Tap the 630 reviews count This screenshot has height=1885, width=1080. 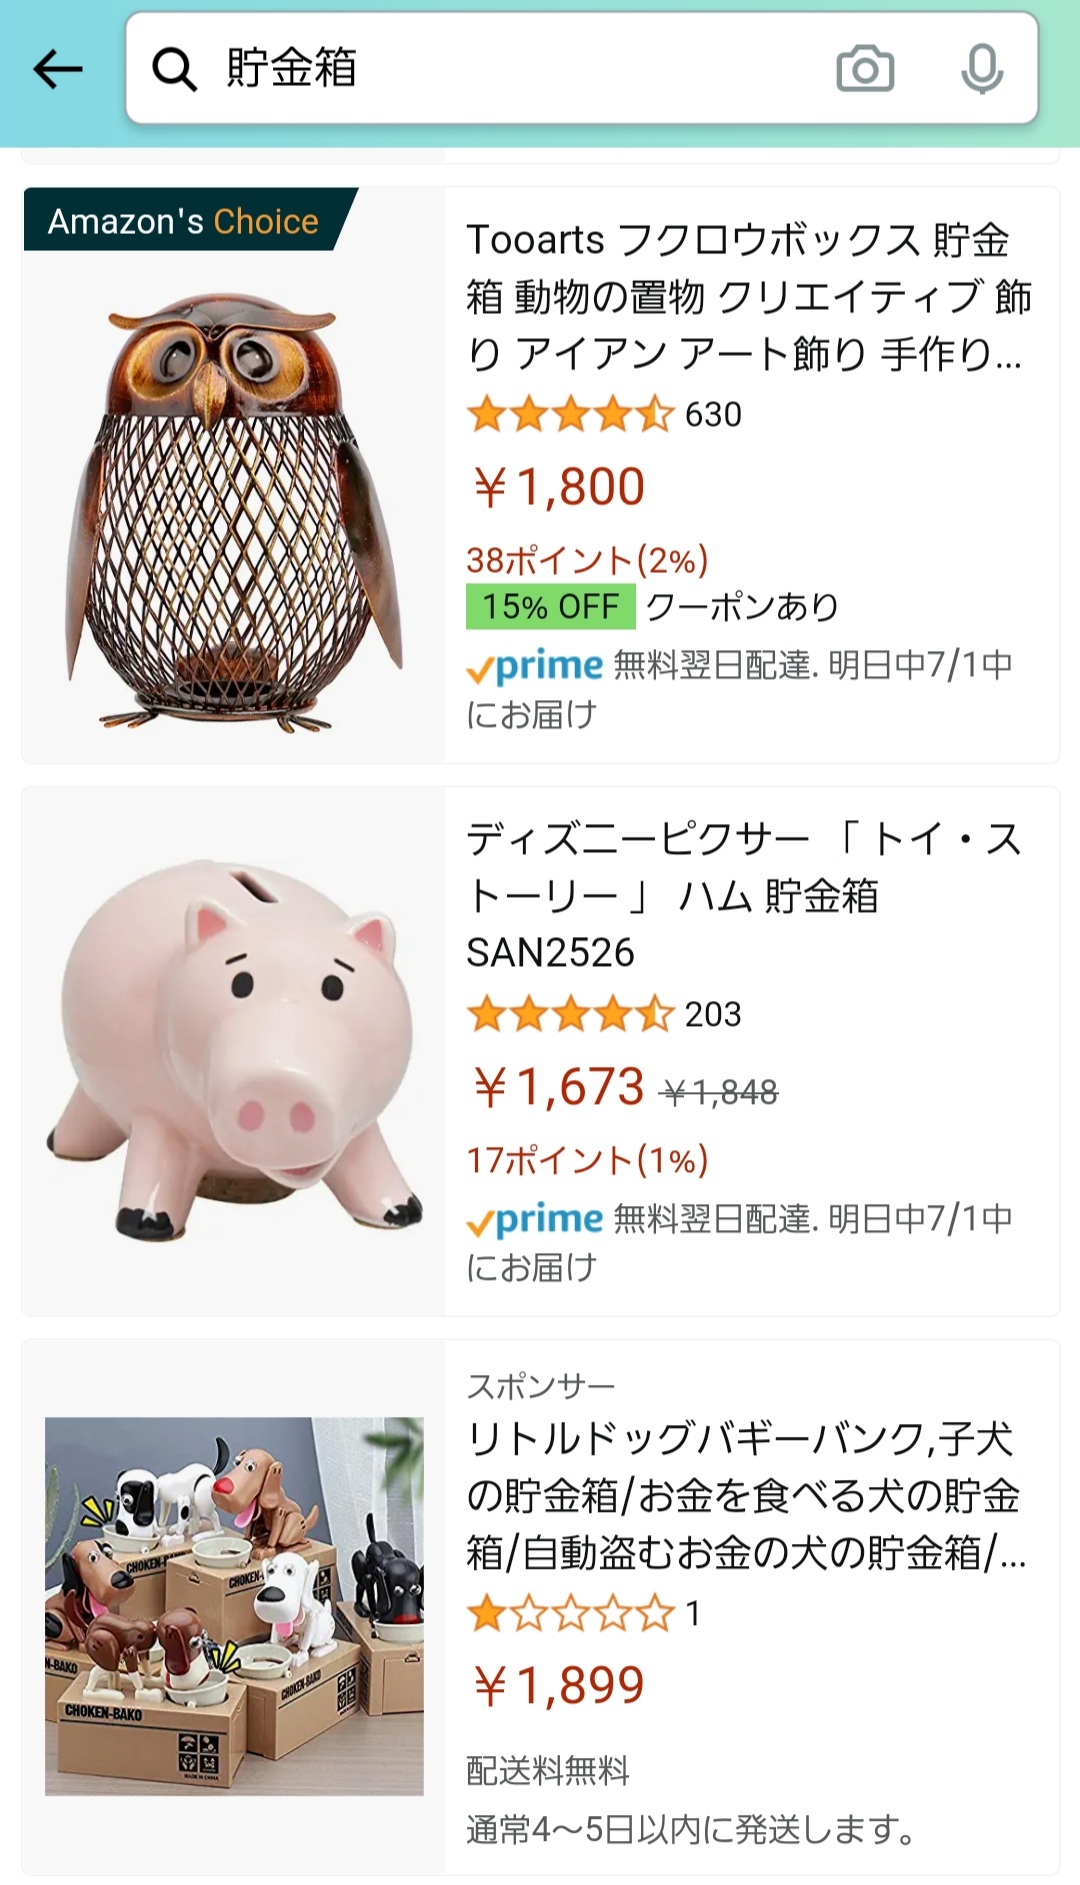click(x=713, y=414)
